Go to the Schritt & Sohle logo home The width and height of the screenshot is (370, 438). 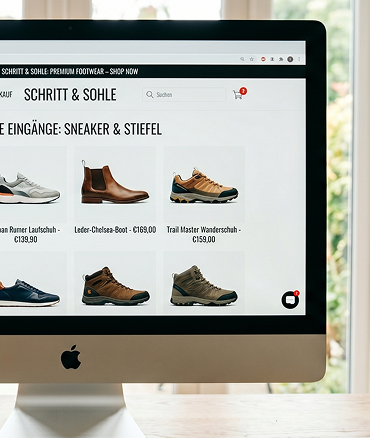pos(70,95)
